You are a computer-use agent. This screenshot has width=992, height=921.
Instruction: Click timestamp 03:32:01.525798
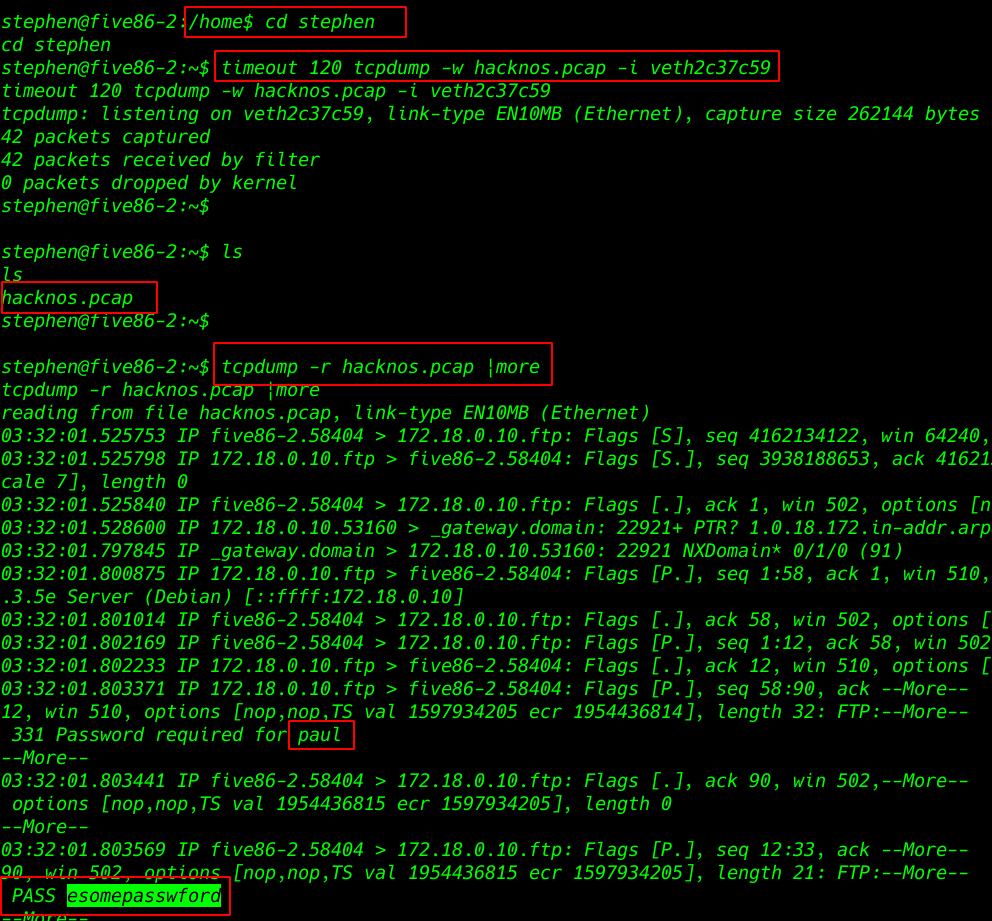pos(84,459)
